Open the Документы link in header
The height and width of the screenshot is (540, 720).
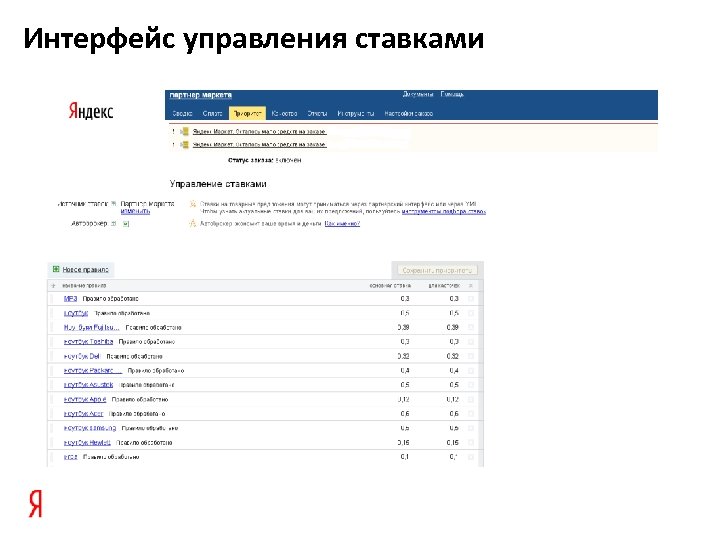418,94
